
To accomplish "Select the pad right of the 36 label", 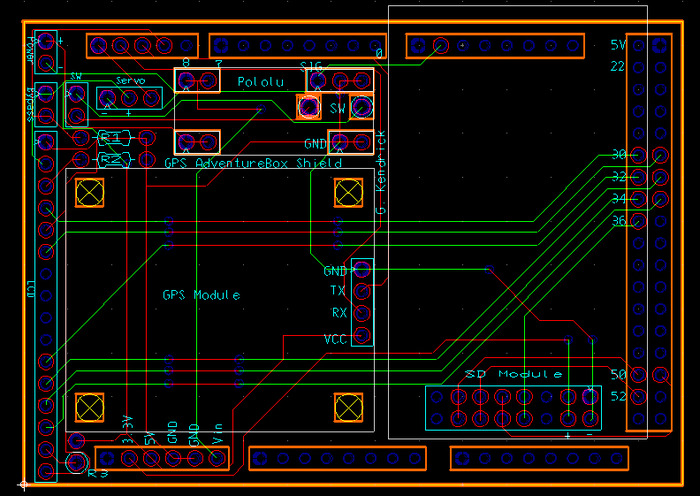I will point(639,221).
